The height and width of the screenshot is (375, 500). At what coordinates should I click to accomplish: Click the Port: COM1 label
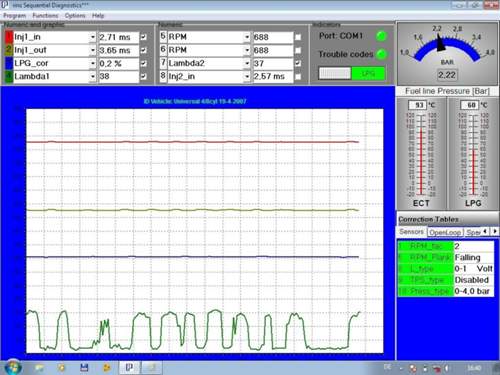coord(341,36)
